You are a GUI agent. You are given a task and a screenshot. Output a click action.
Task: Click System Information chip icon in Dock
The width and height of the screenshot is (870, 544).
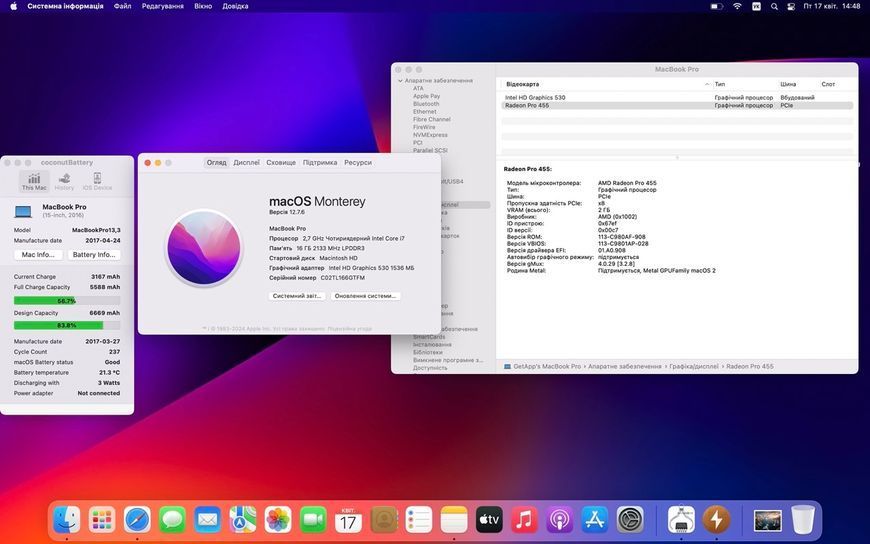pyautogui.click(x=681, y=520)
